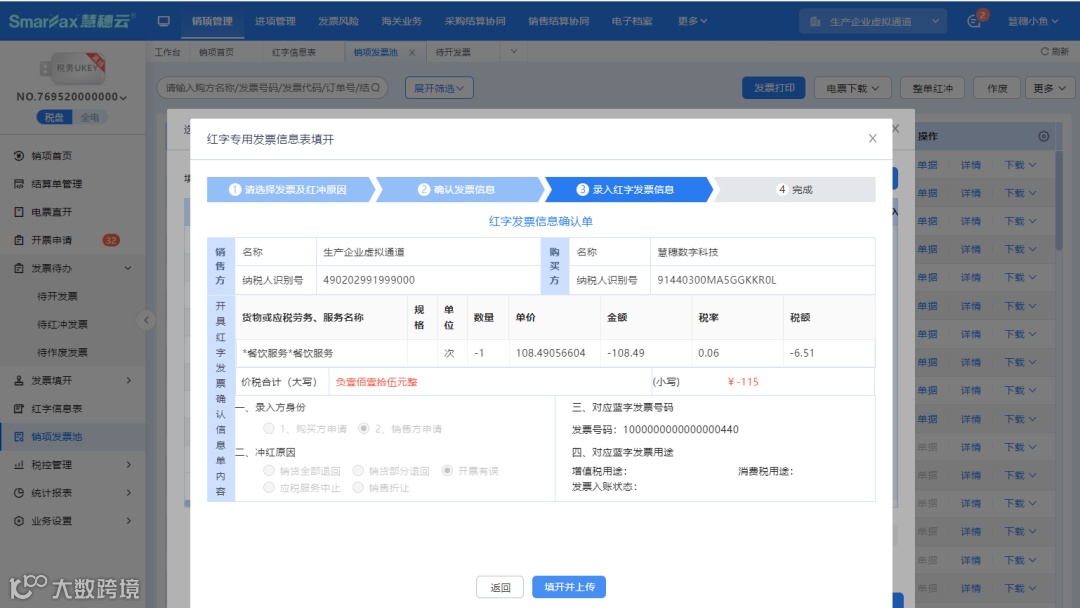The width and height of the screenshot is (1080, 608).
Task: Open the 发票风险 top menu
Action: (338, 21)
